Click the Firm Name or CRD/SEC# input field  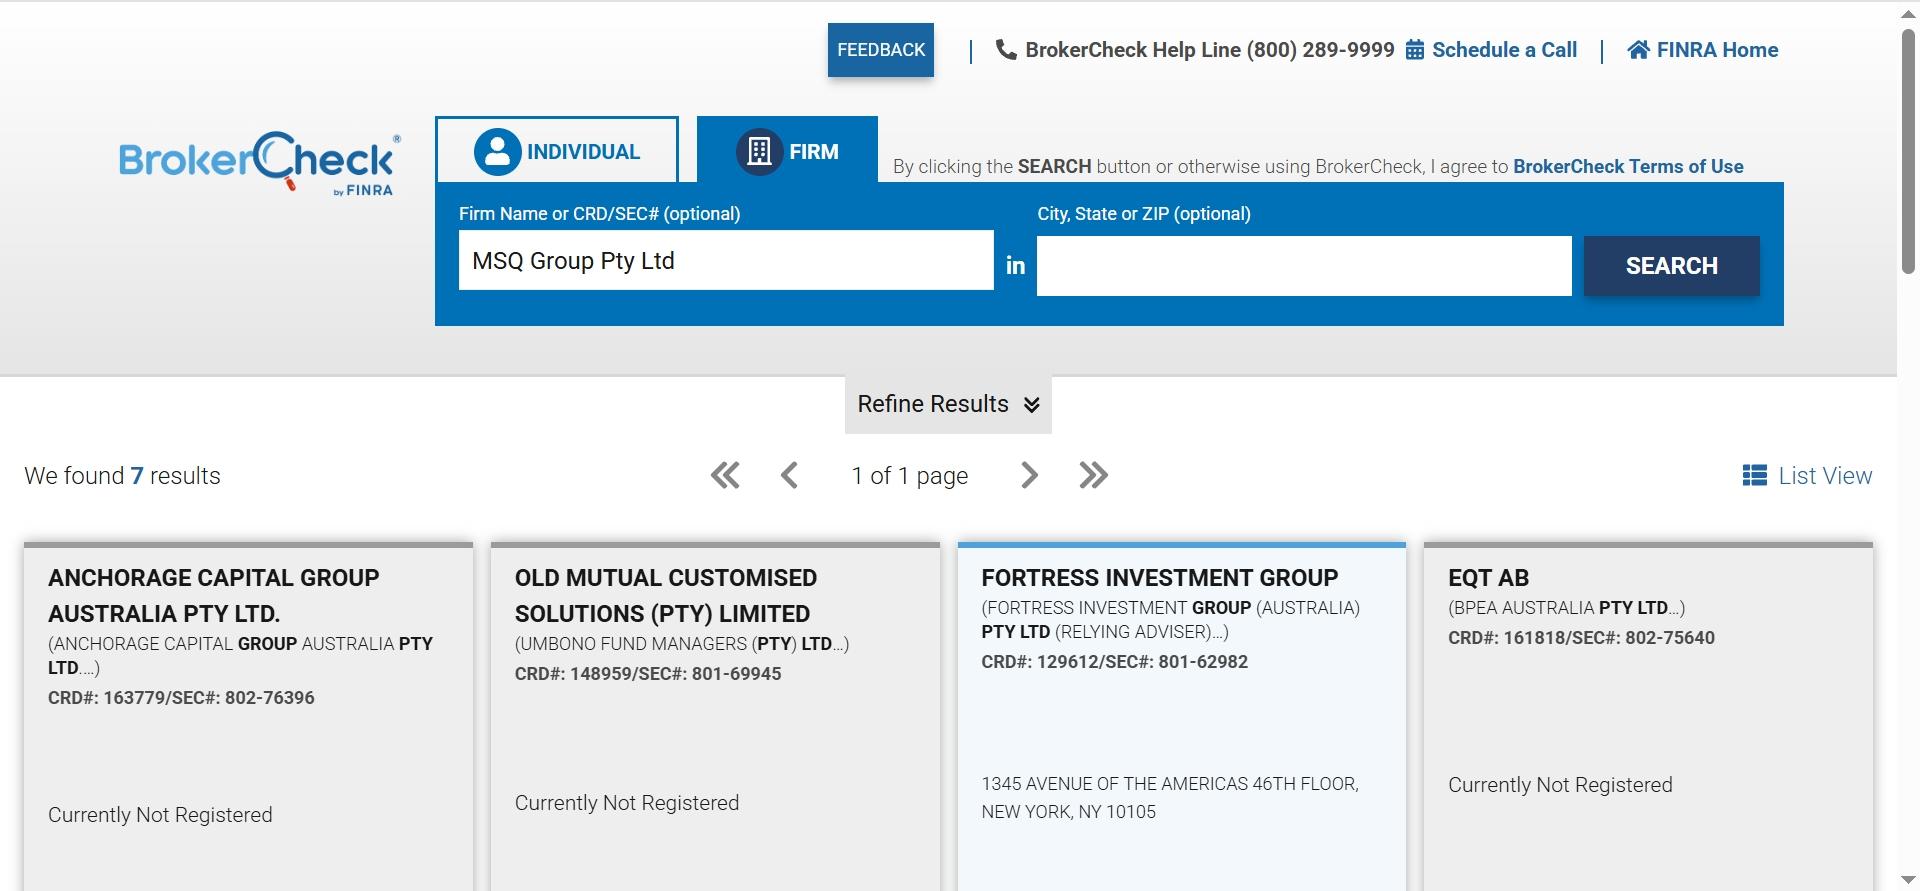pyautogui.click(x=726, y=261)
